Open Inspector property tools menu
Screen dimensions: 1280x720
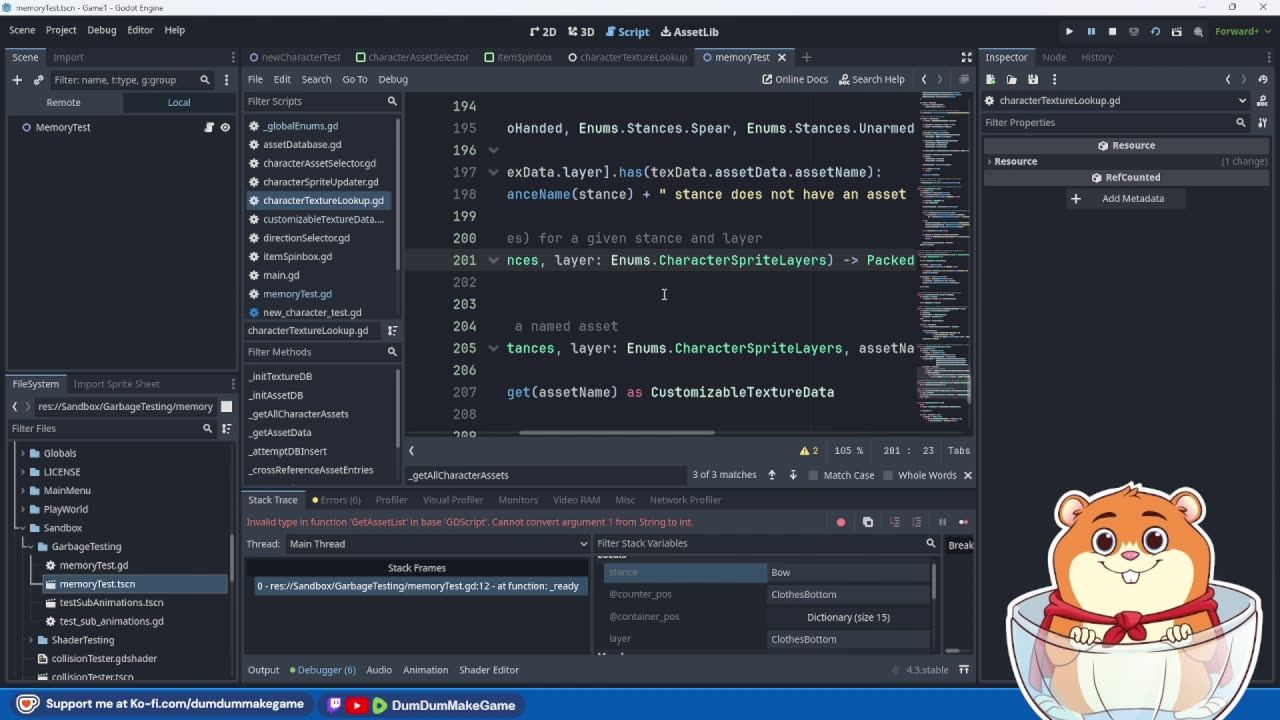tap(1263, 122)
